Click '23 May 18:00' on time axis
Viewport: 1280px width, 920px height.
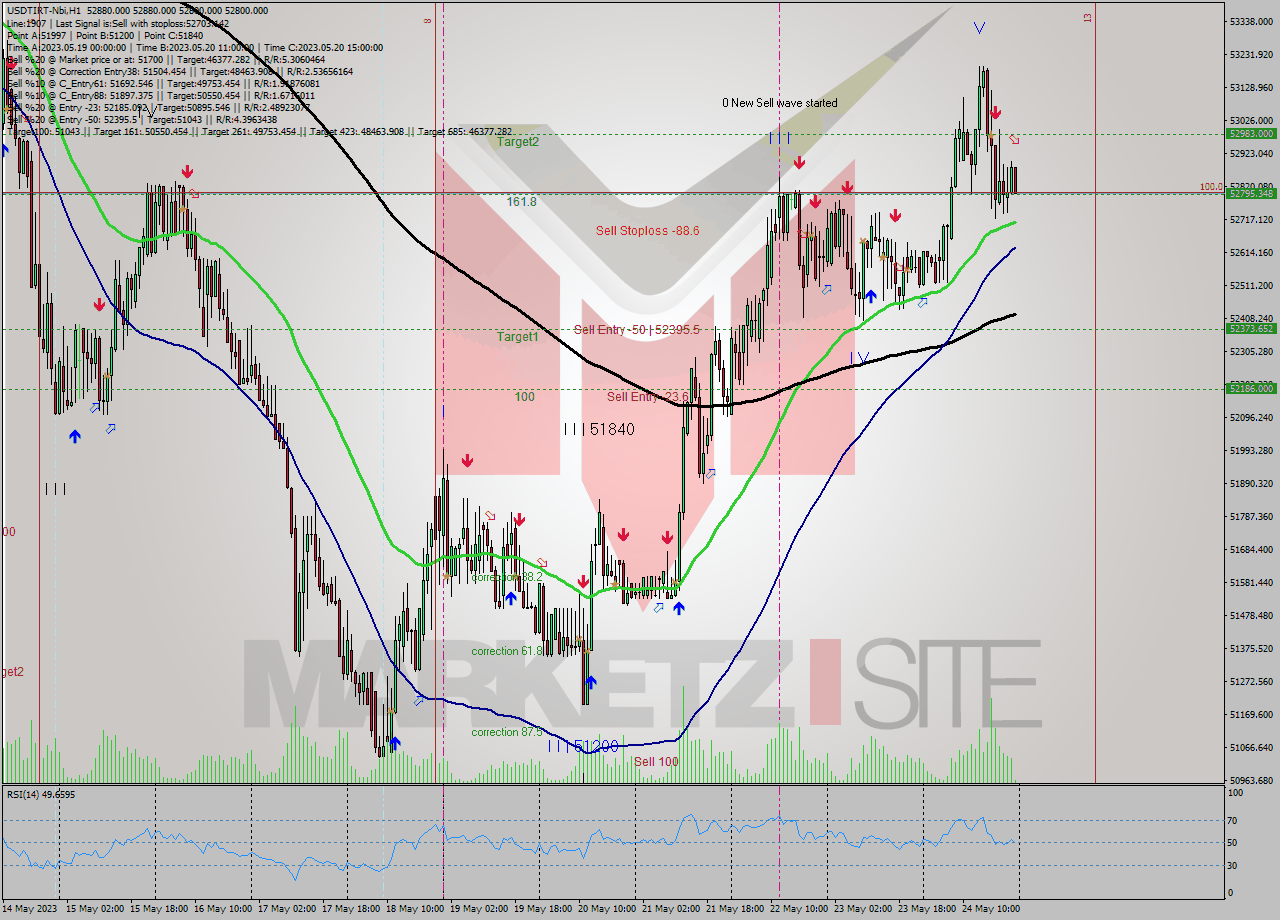tap(925, 908)
